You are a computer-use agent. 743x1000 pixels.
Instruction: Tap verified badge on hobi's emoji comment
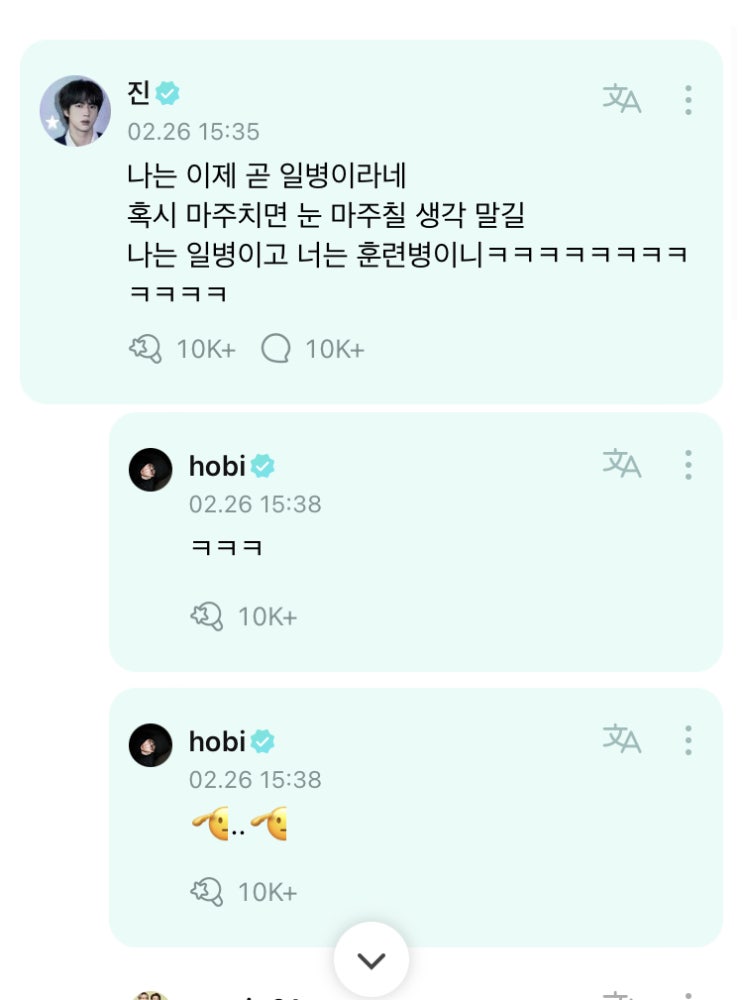[x=263, y=742]
